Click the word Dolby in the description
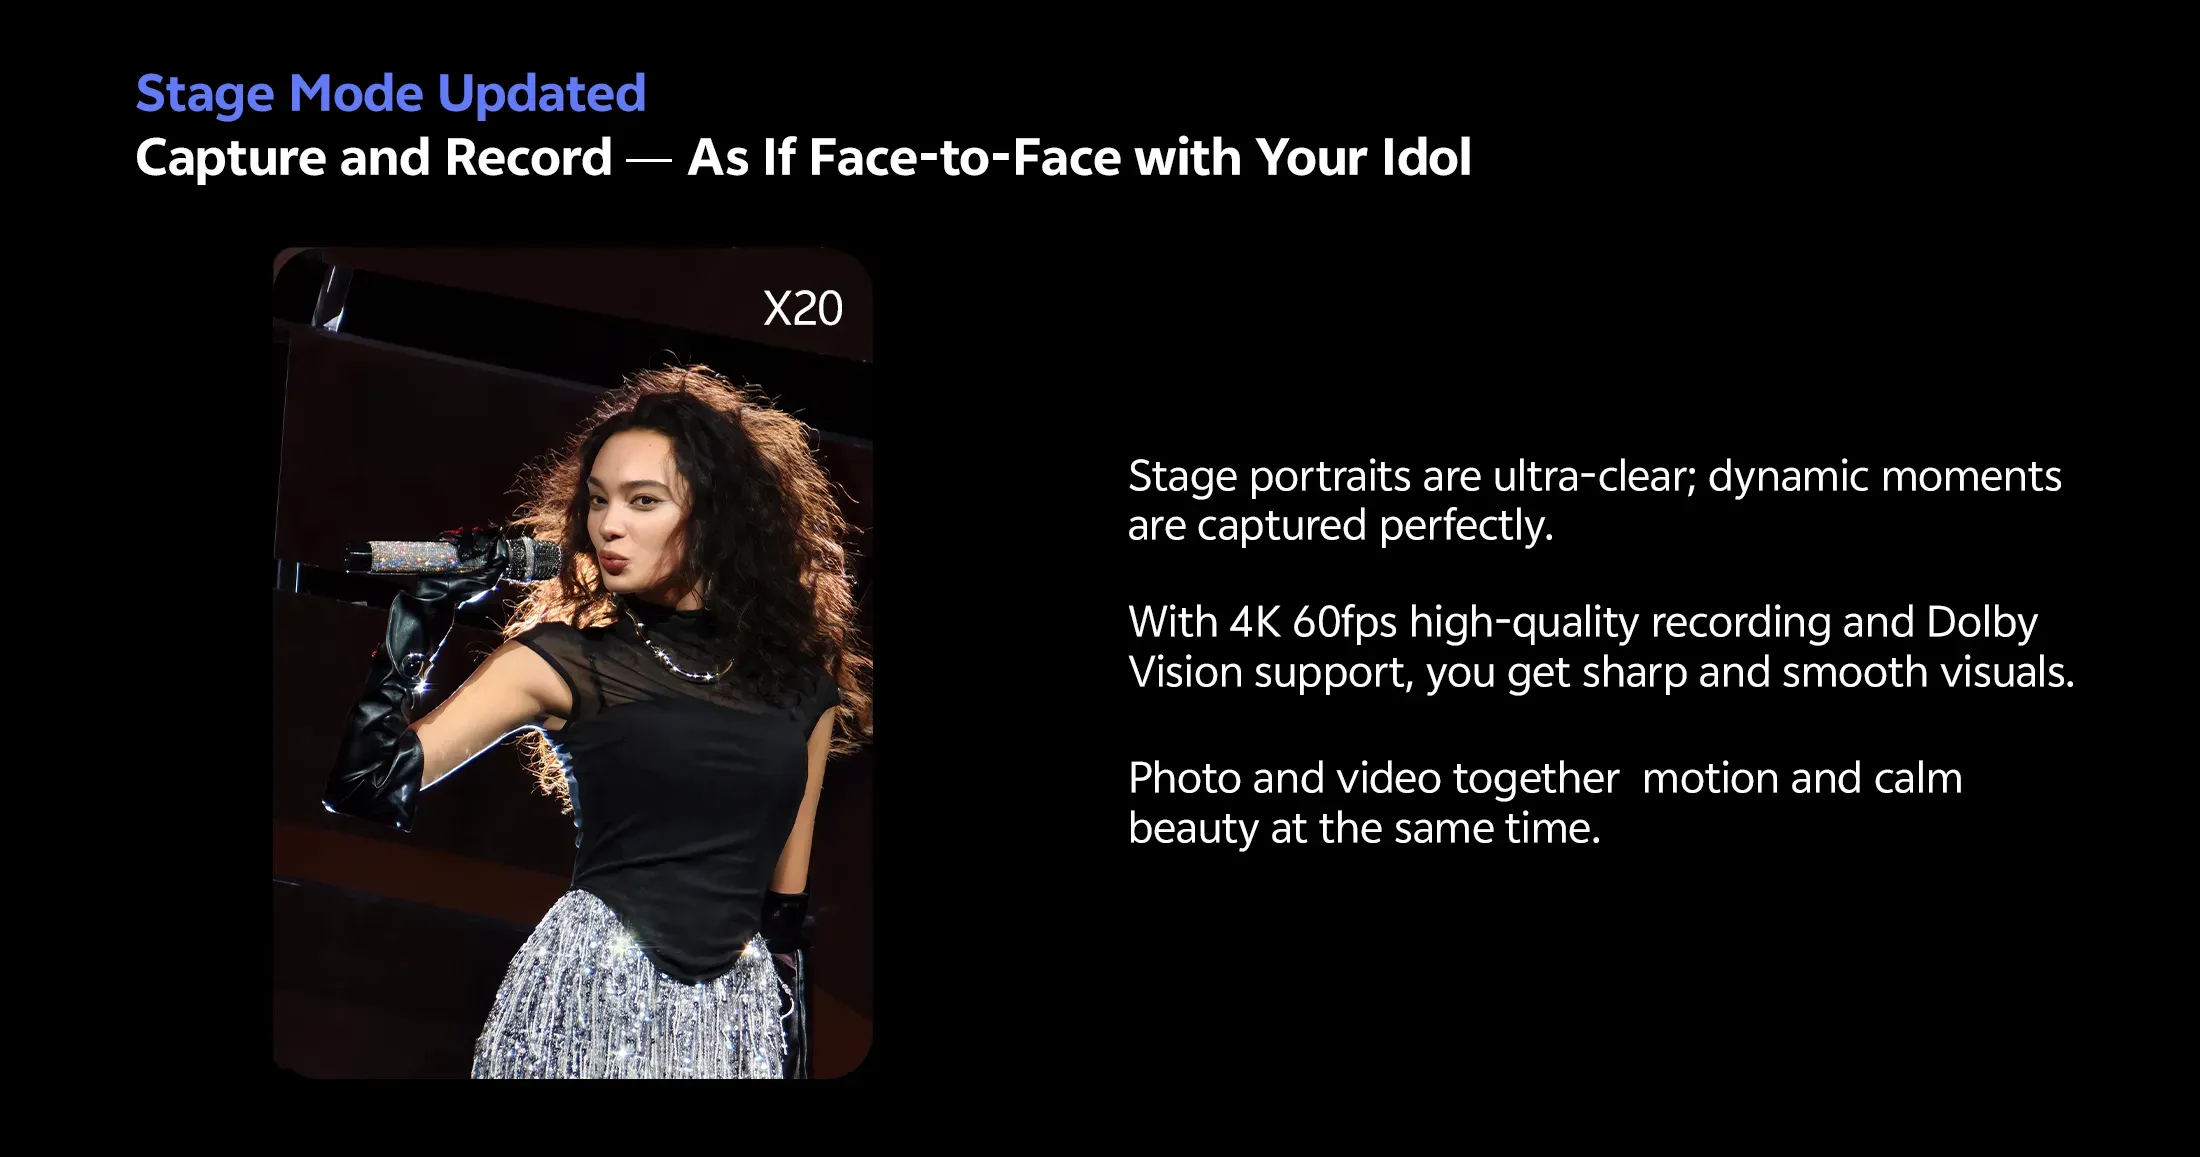Image resolution: width=2200 pixels, height=1157 pixels. coord(1981,622)
